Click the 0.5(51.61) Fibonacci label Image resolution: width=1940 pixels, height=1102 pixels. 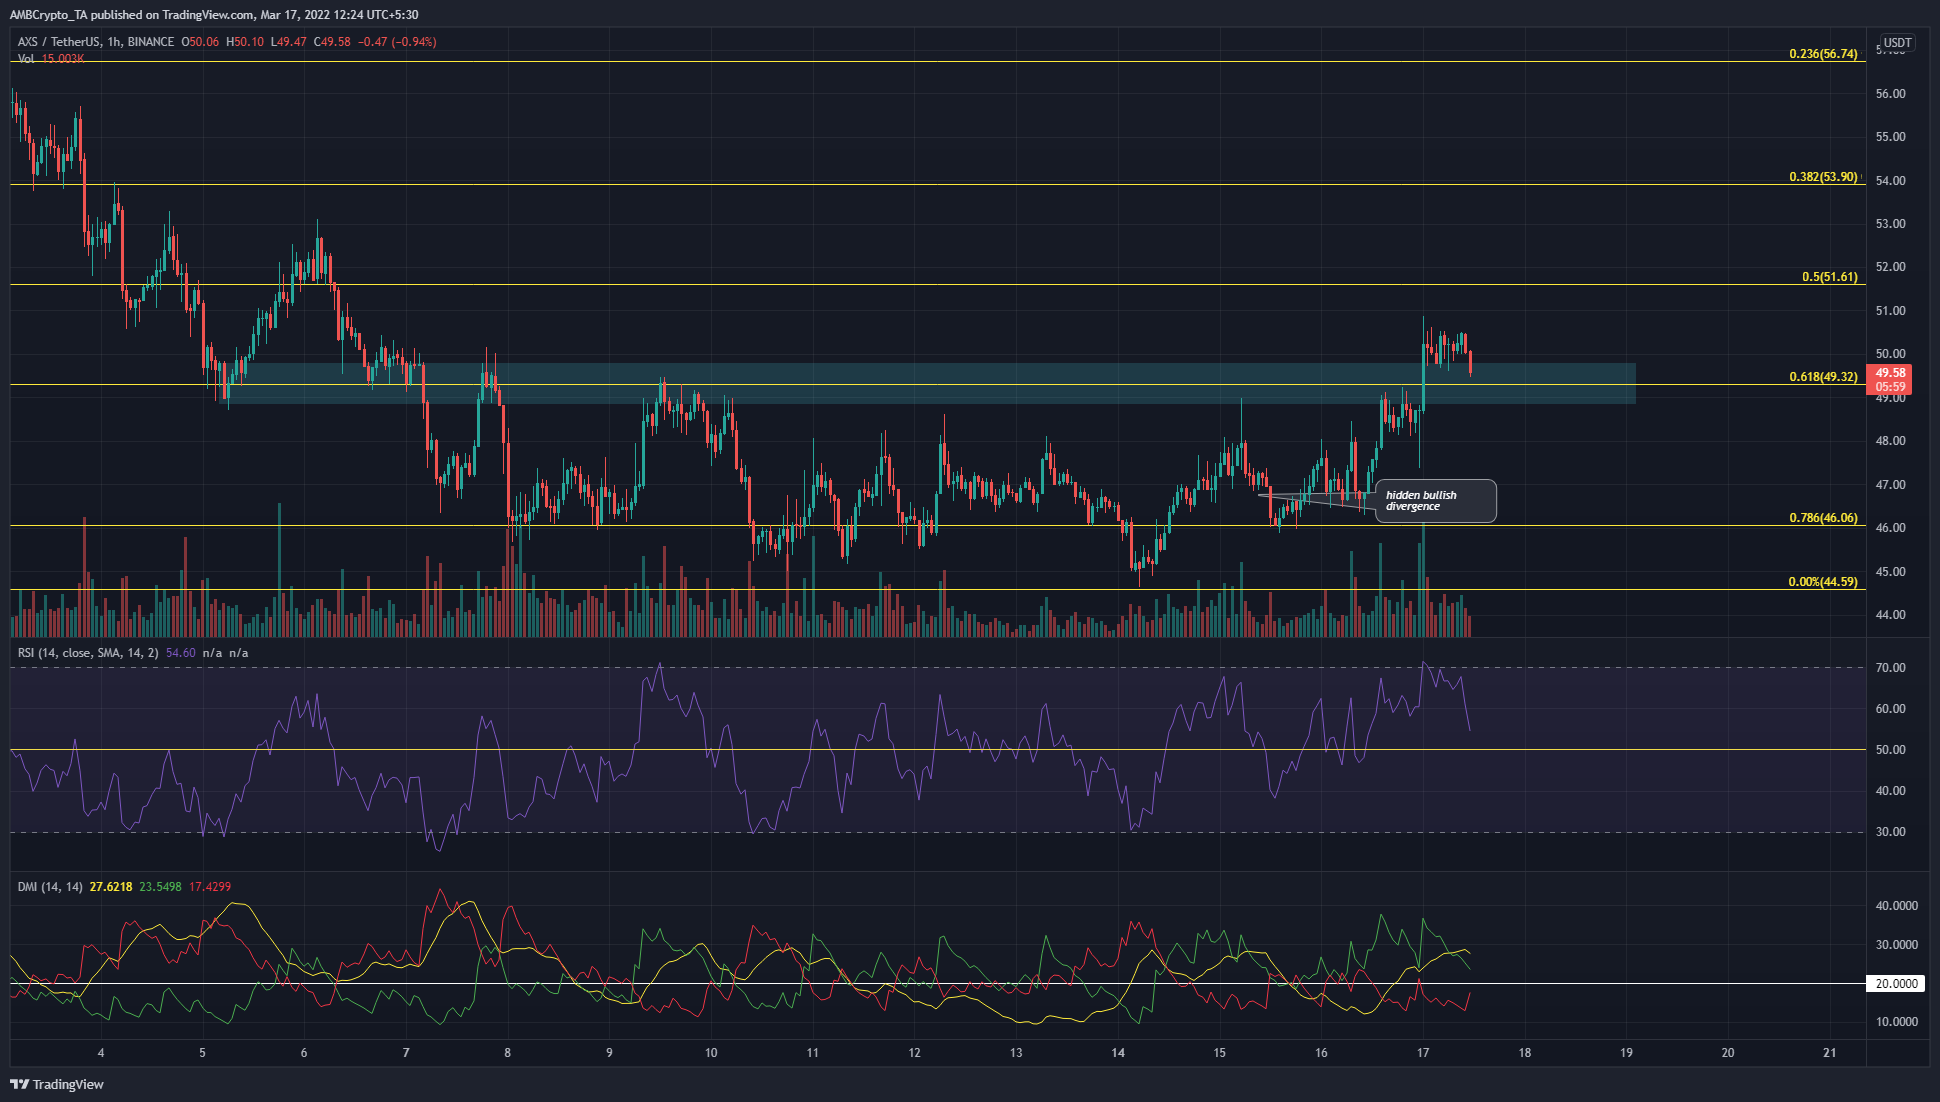coord(1829,277)
